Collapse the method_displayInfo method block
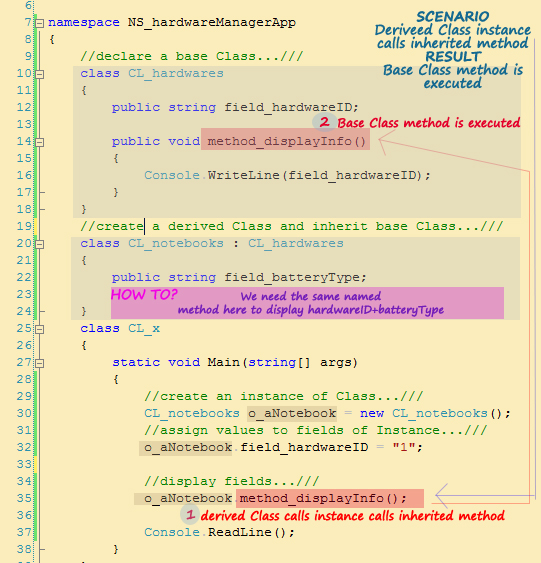This screenshot has height=563, width=541. coord(39,142)
